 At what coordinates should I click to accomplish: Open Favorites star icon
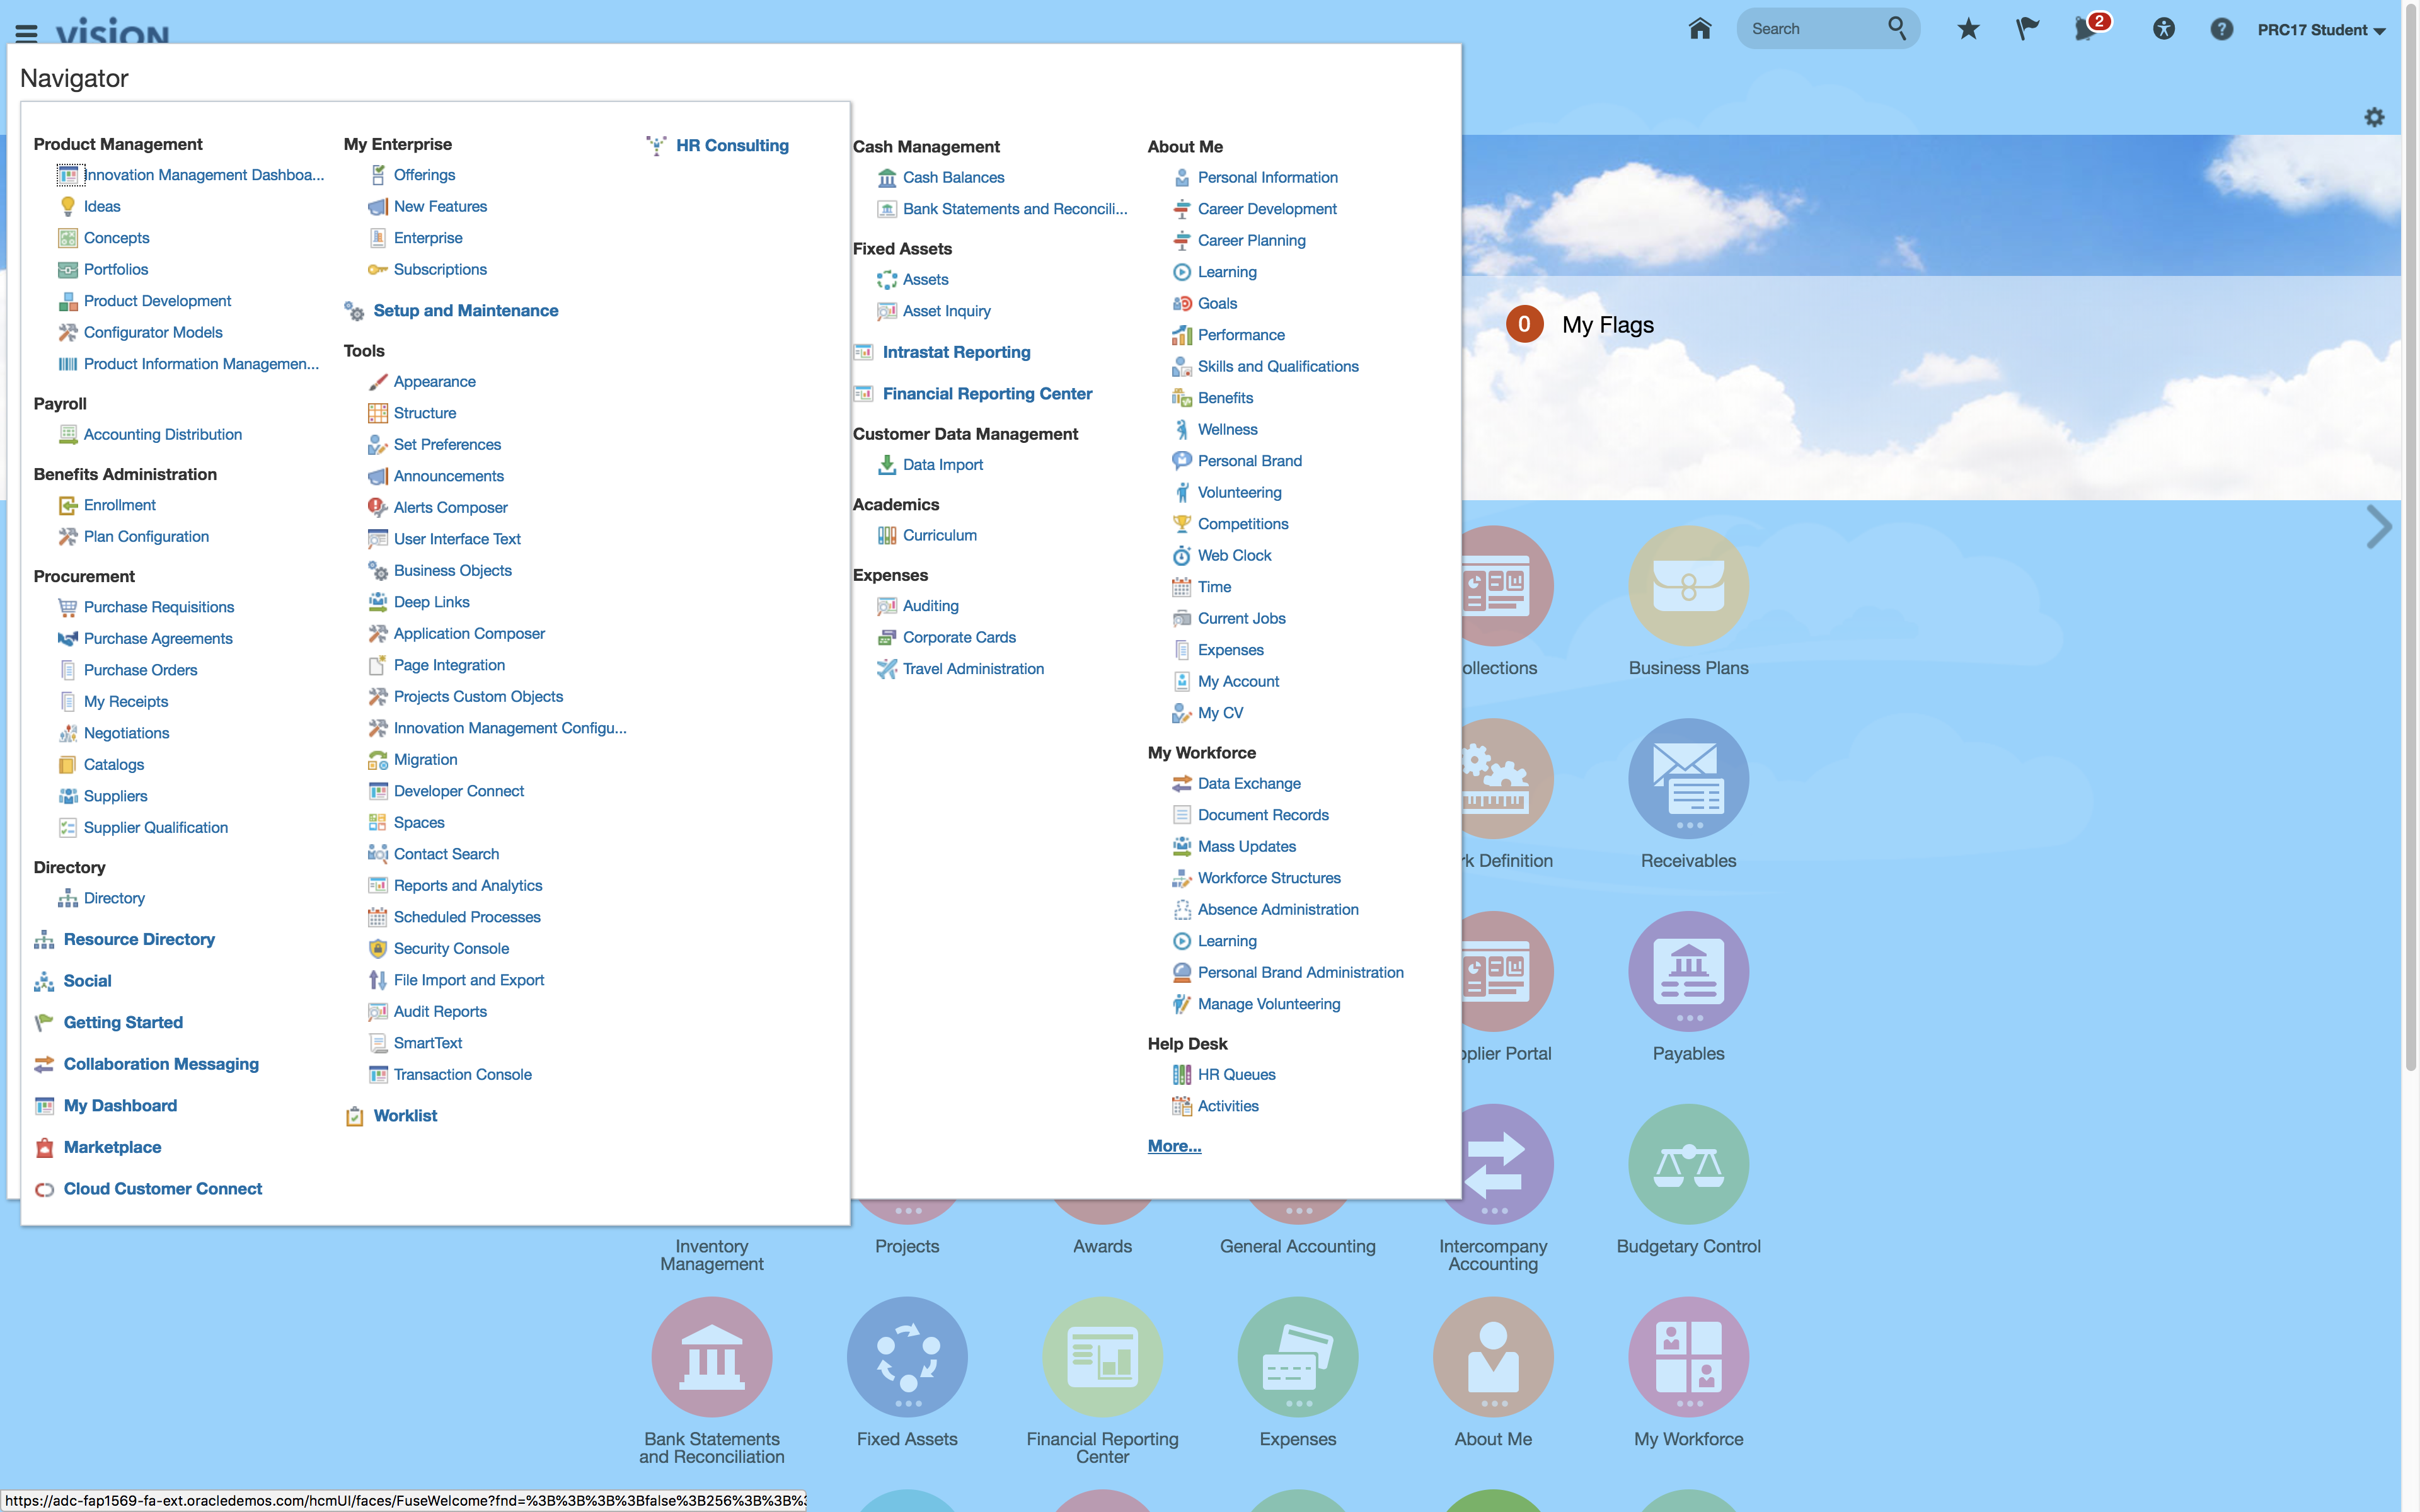coord(1968,29)
